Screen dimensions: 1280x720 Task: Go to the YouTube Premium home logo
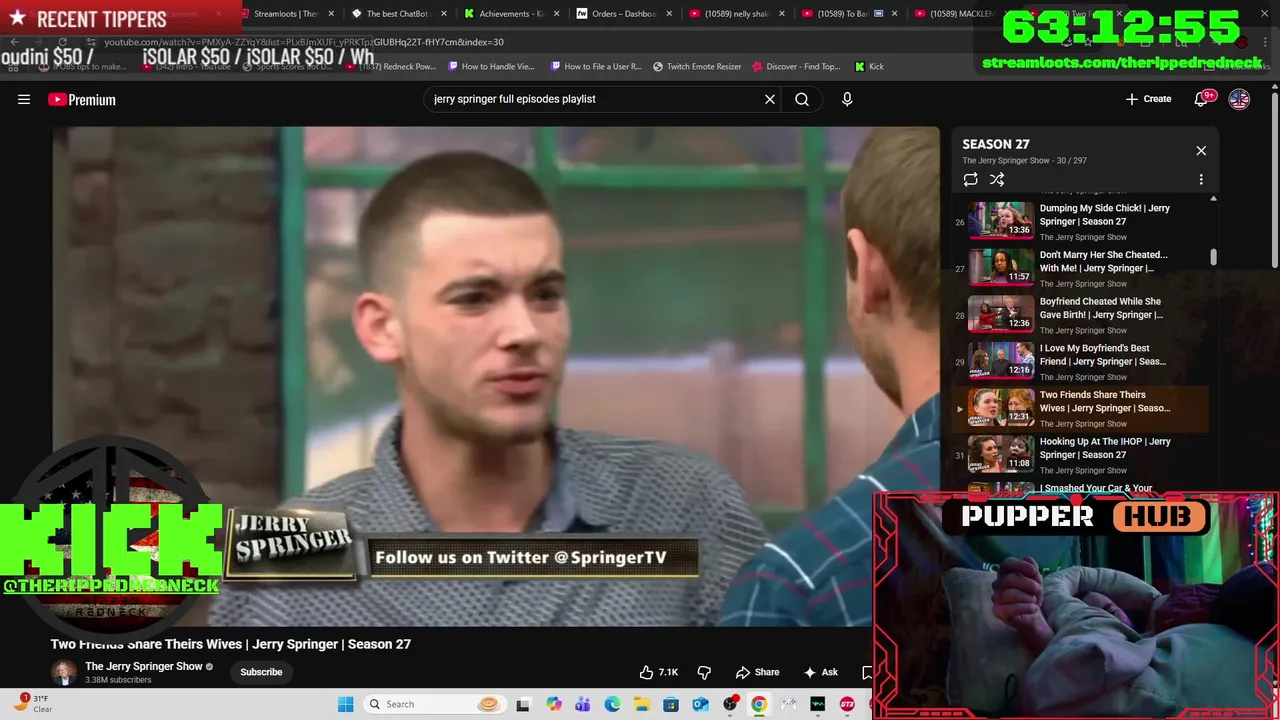[82, 99]
